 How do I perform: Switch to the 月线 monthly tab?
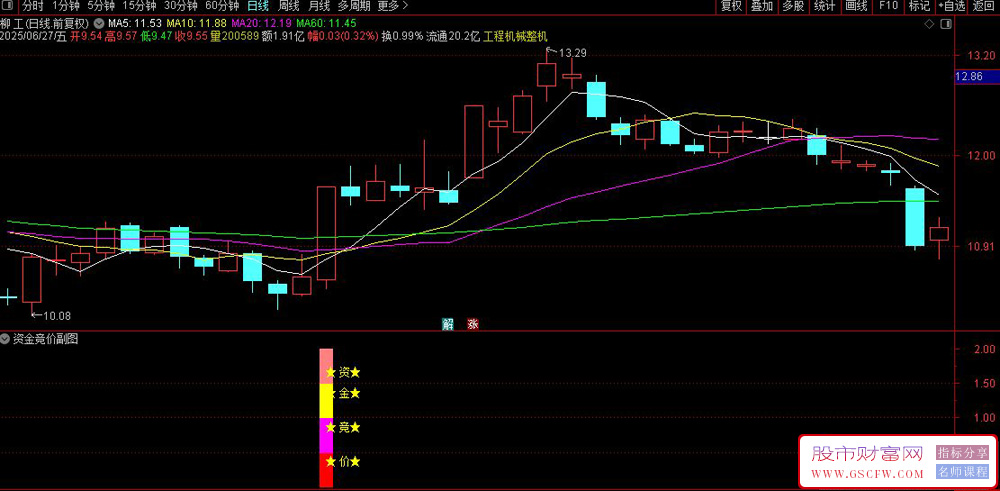319,6
